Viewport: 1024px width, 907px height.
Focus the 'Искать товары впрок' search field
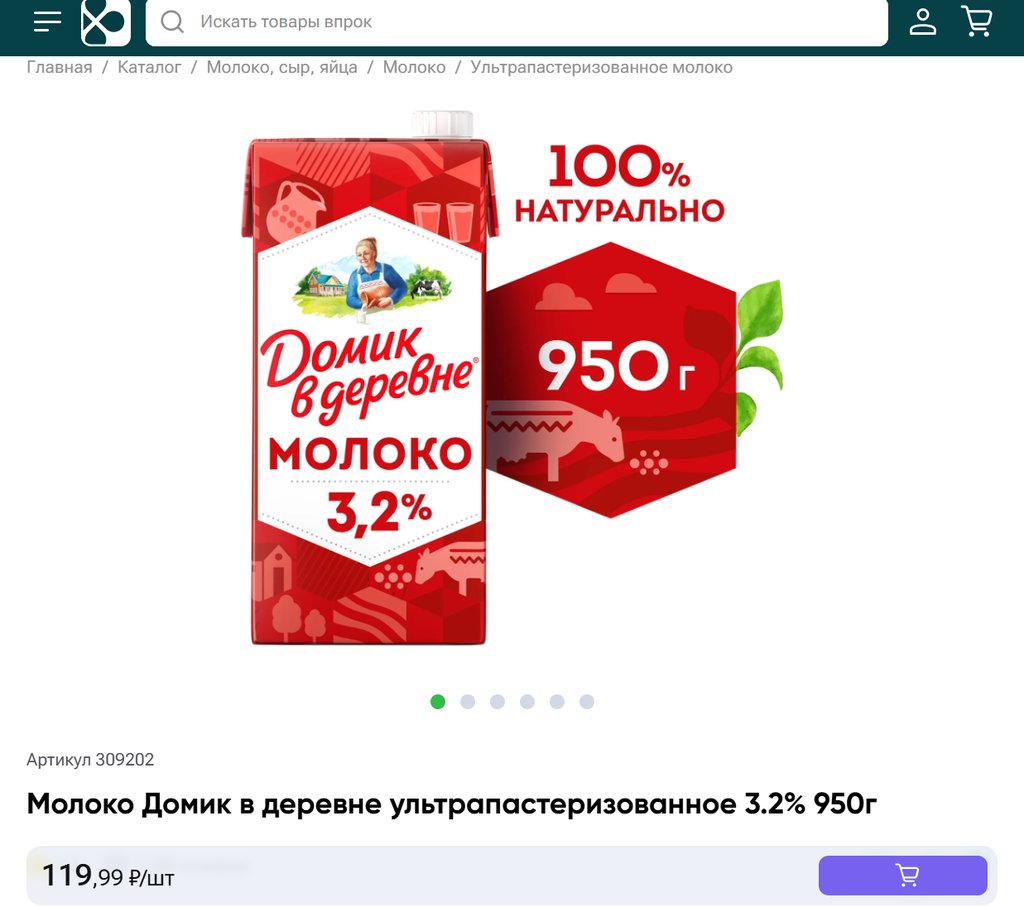pos(517,22)
